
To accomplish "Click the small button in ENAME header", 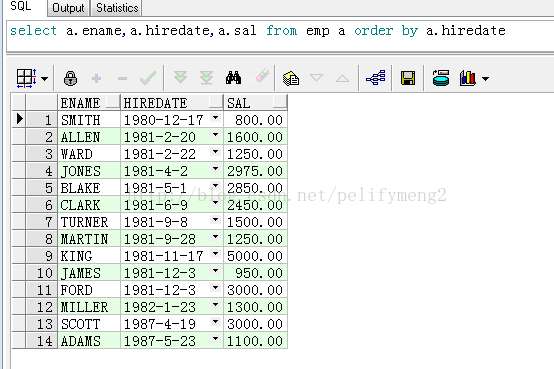I will (x=113, y=101).
